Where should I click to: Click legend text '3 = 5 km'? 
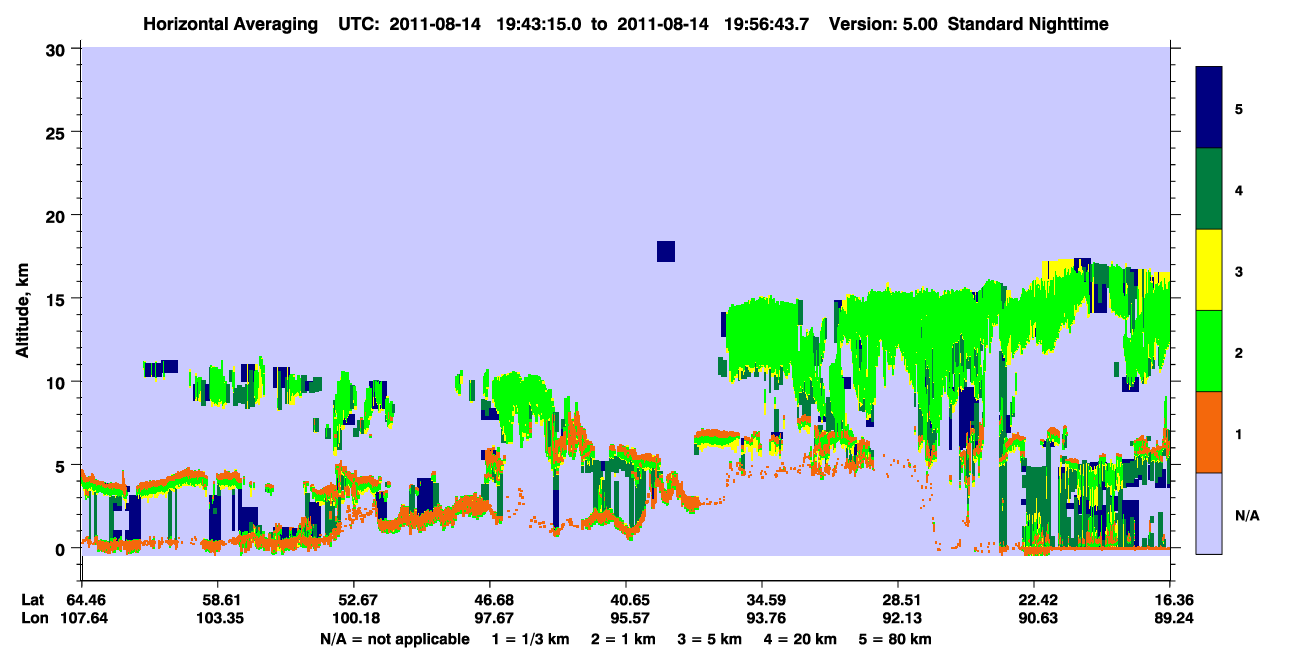[x=709, y=638]
